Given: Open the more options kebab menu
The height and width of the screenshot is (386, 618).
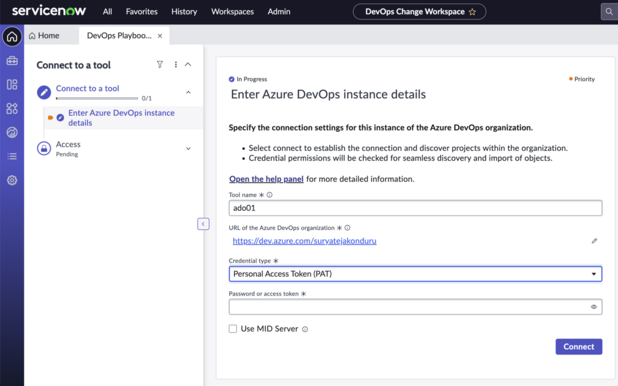Looking at the screenshot, I should point(175,64).
